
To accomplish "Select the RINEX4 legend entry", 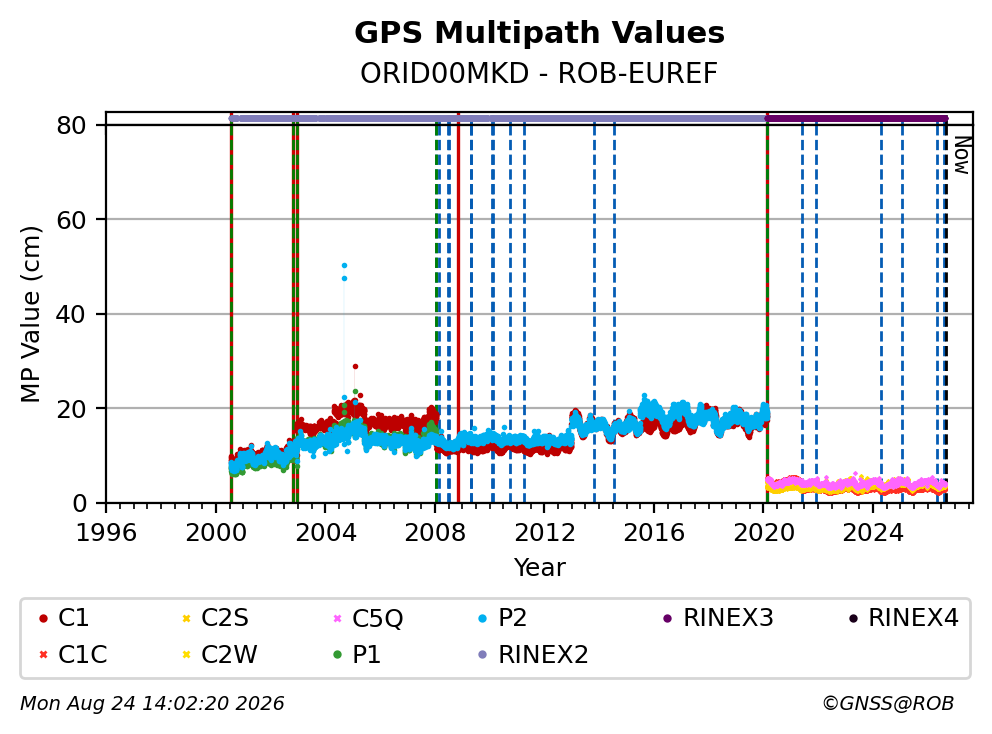I will [903, 618].
